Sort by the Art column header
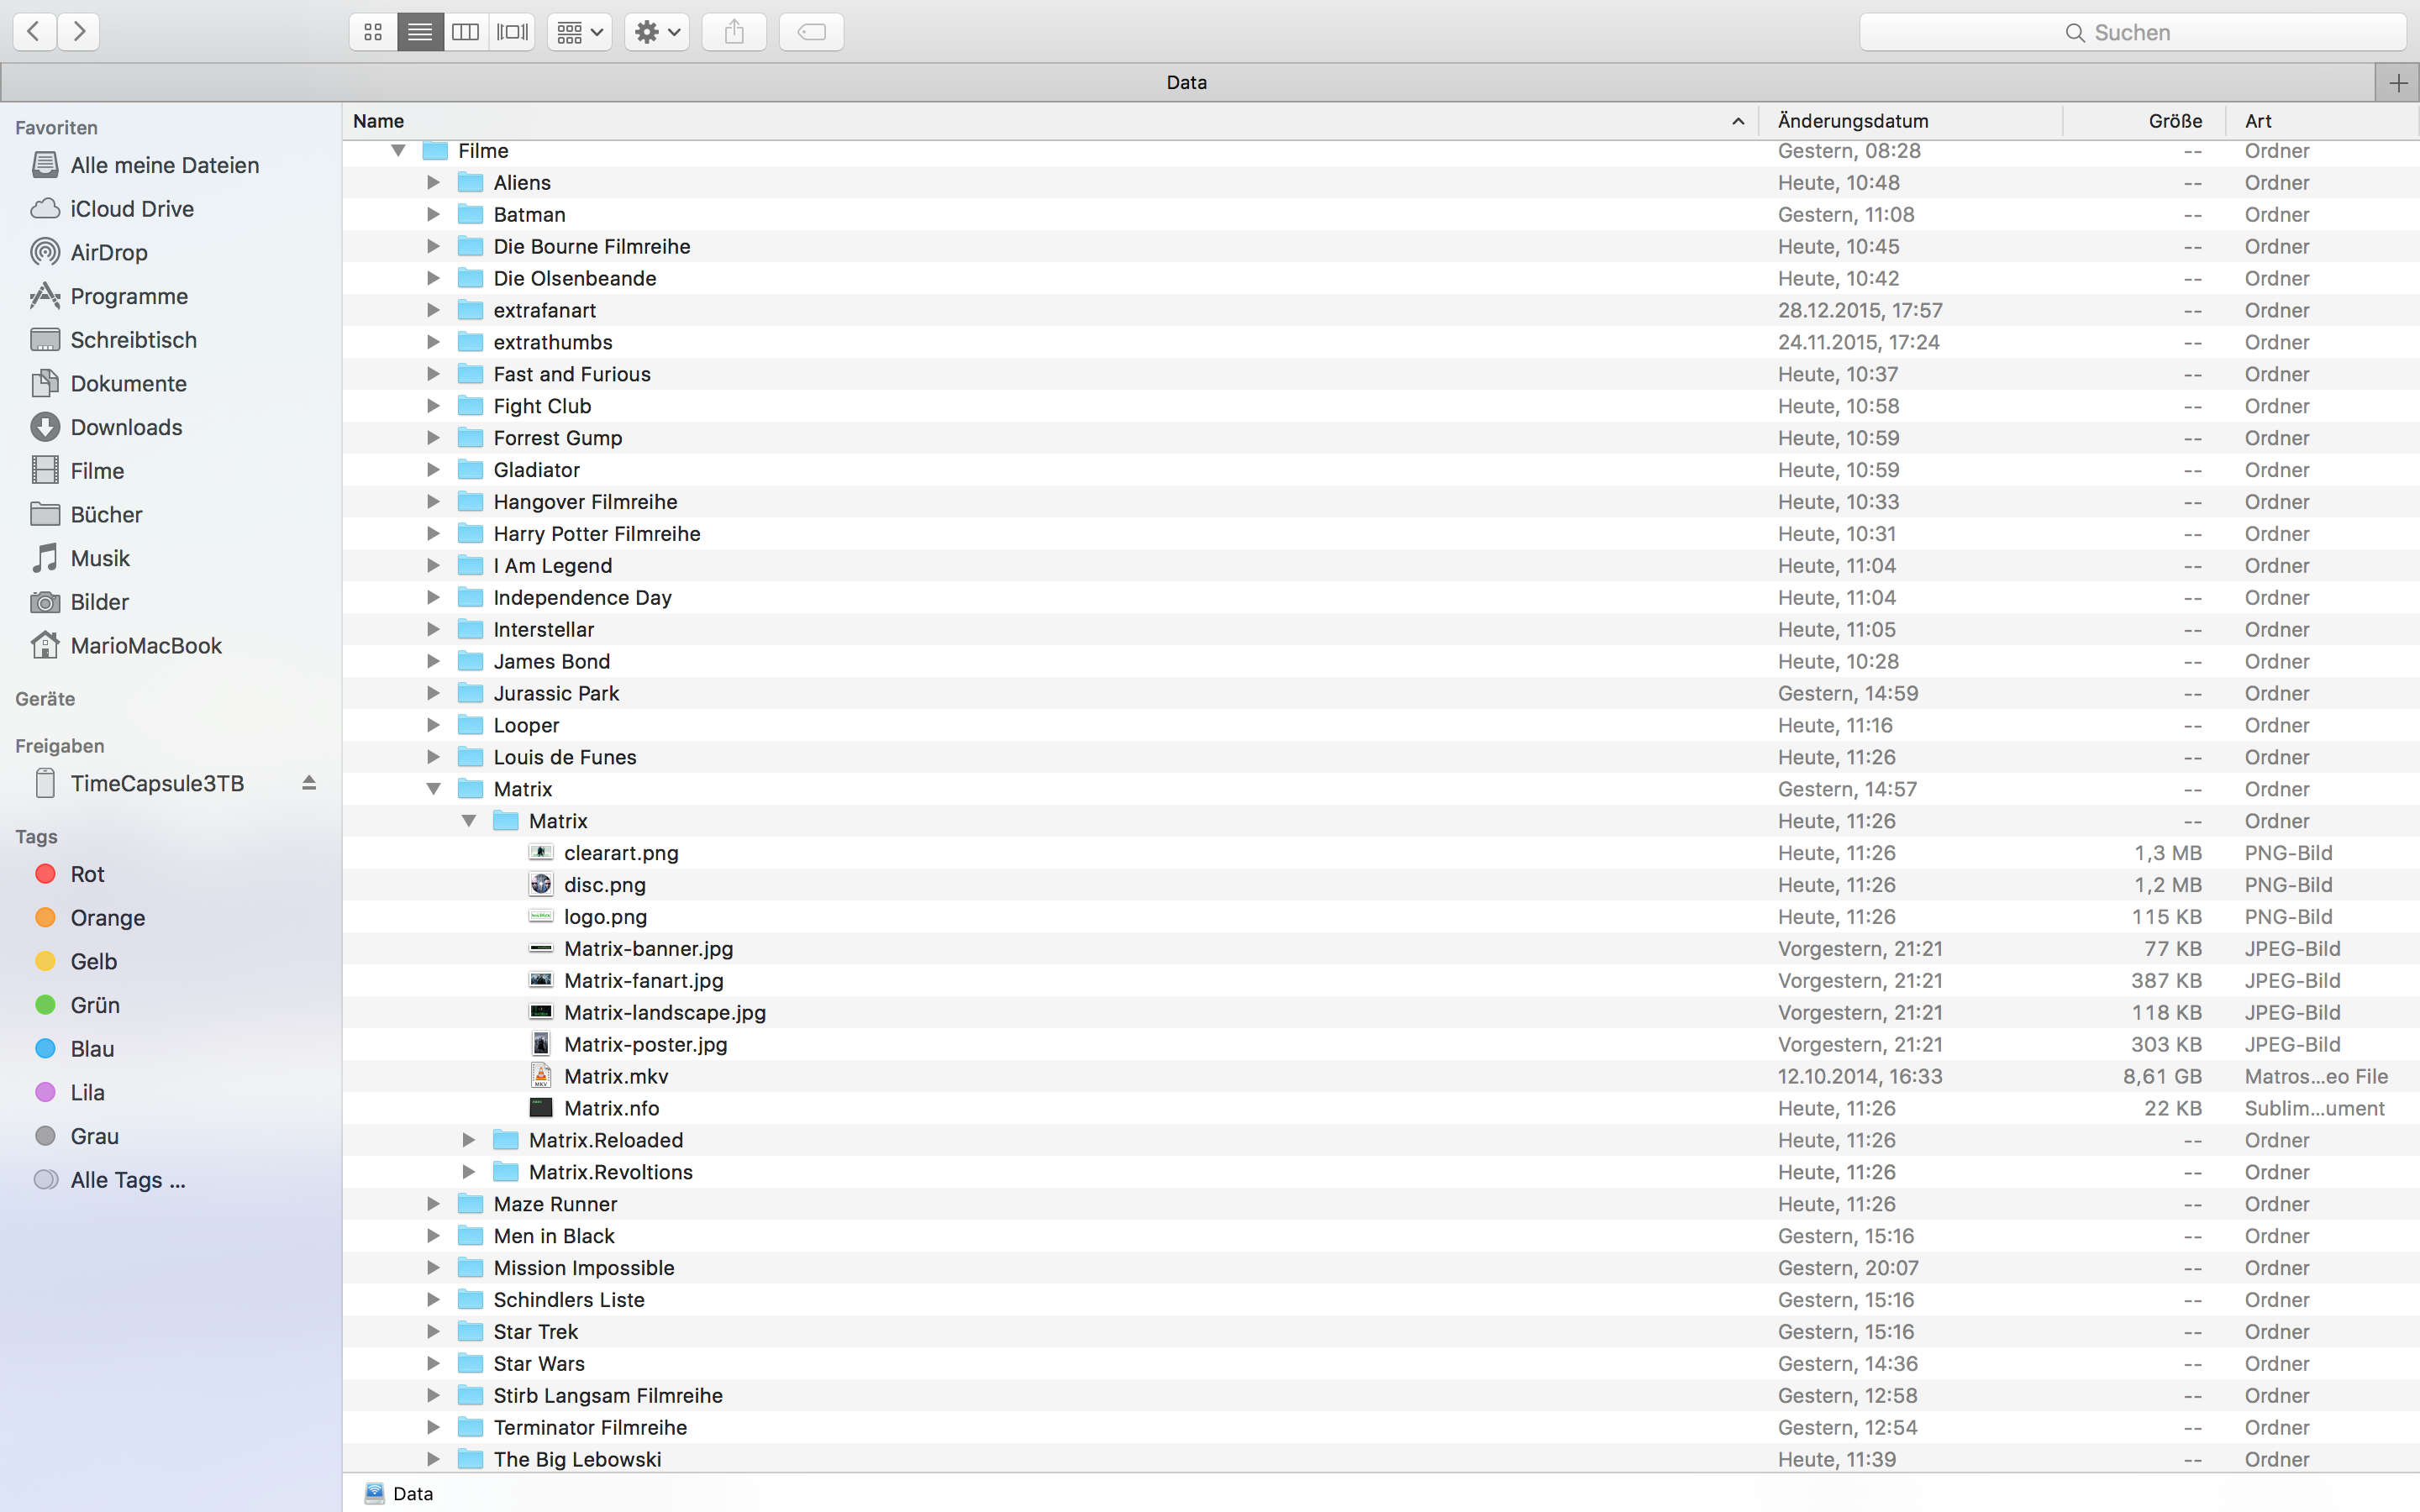The image size is (2420, 1512). (2322, 121)
